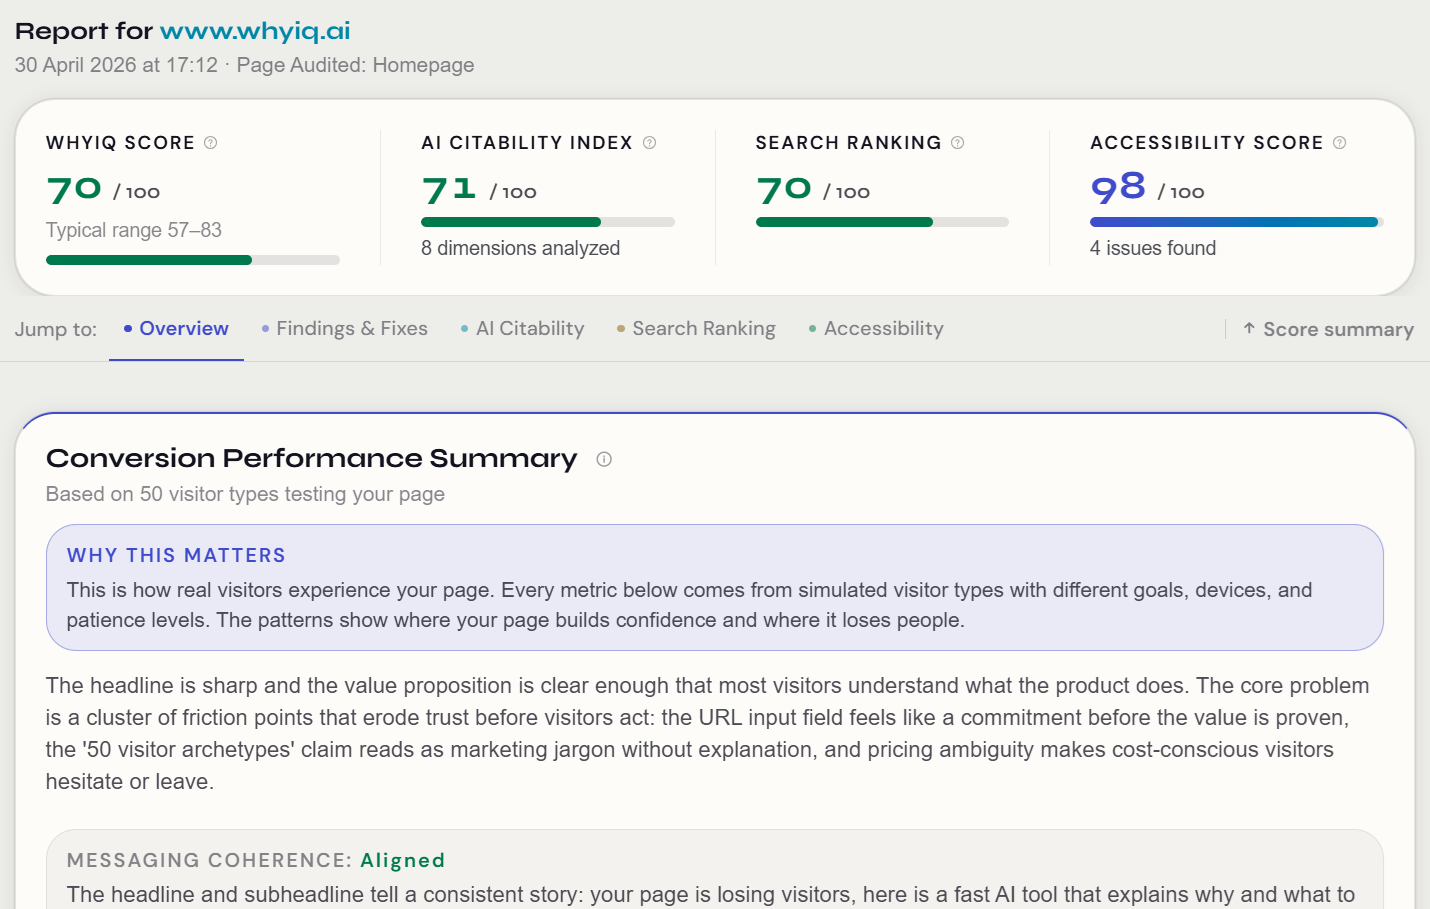Image resolution: width=1430 pixels, height=909 pixels.
Task: Select the Overview tab
Action: pyautogui.click(x=176, y=329)
